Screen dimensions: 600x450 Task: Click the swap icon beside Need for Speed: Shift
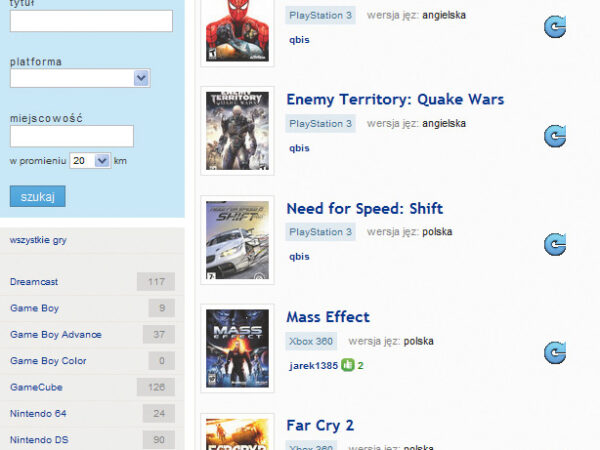click(x=555, y=245)
